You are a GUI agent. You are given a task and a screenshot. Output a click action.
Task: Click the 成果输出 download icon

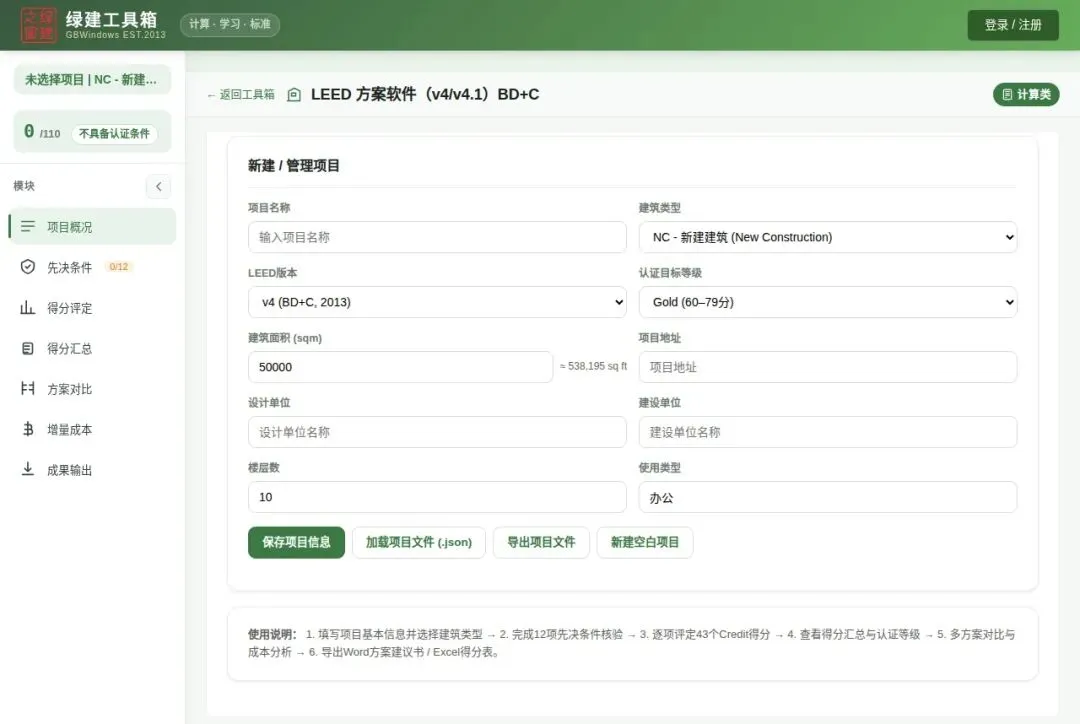[x=28, y=469]
